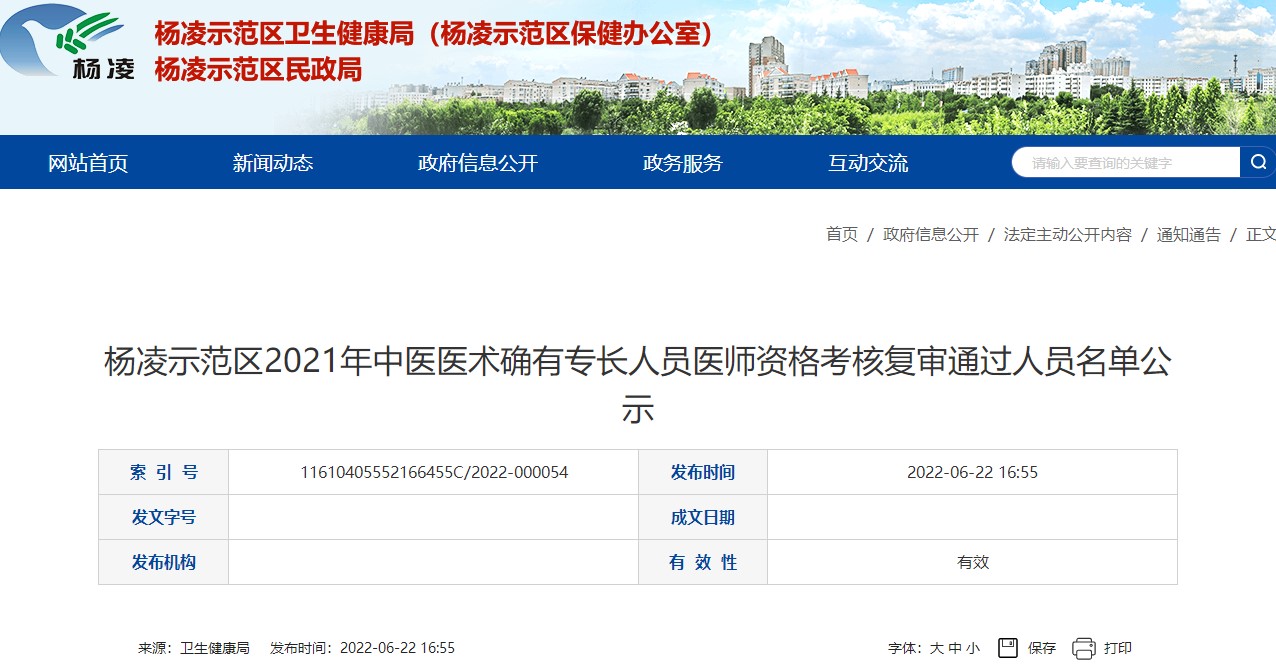Click the search magnifier icon
Viewport: 1276px width, 665px height.
[x=1257, y=162]
